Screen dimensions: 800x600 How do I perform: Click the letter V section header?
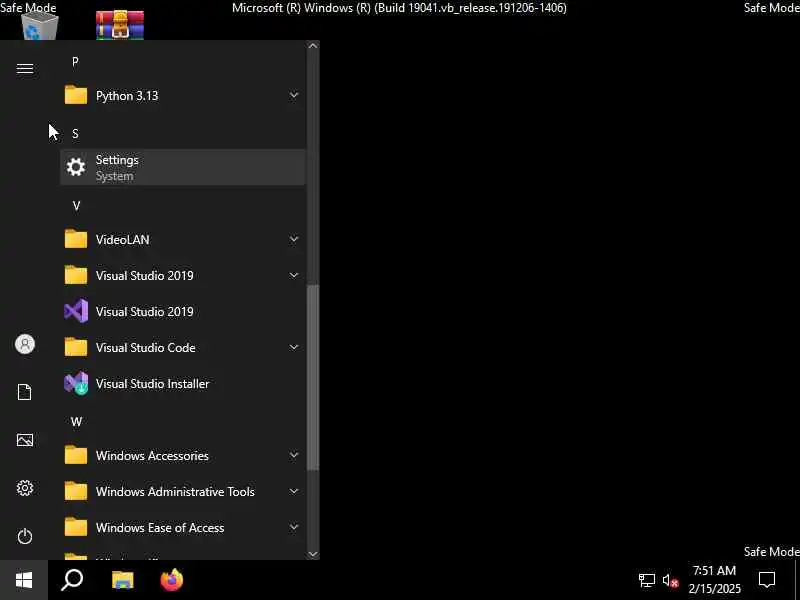(76, 206)
